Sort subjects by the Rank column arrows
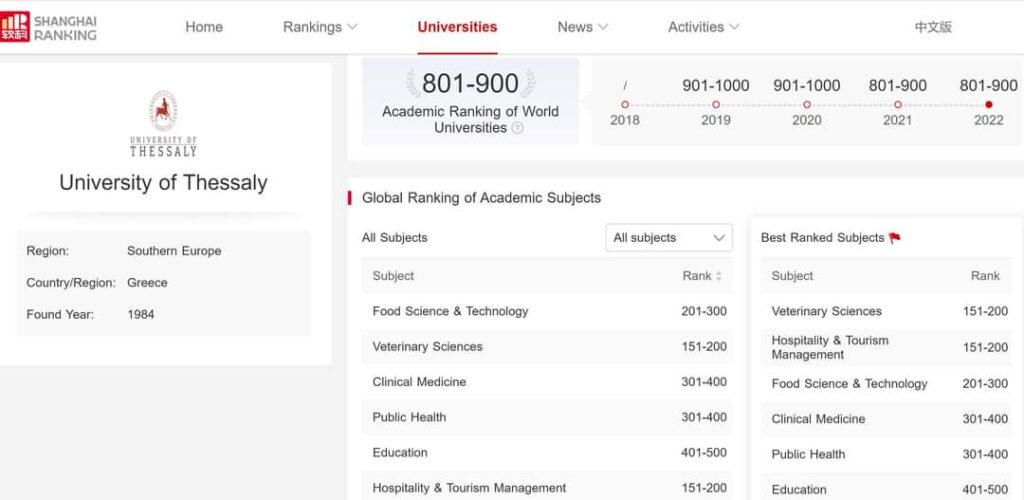The image size is (1024, 500). 719,276
